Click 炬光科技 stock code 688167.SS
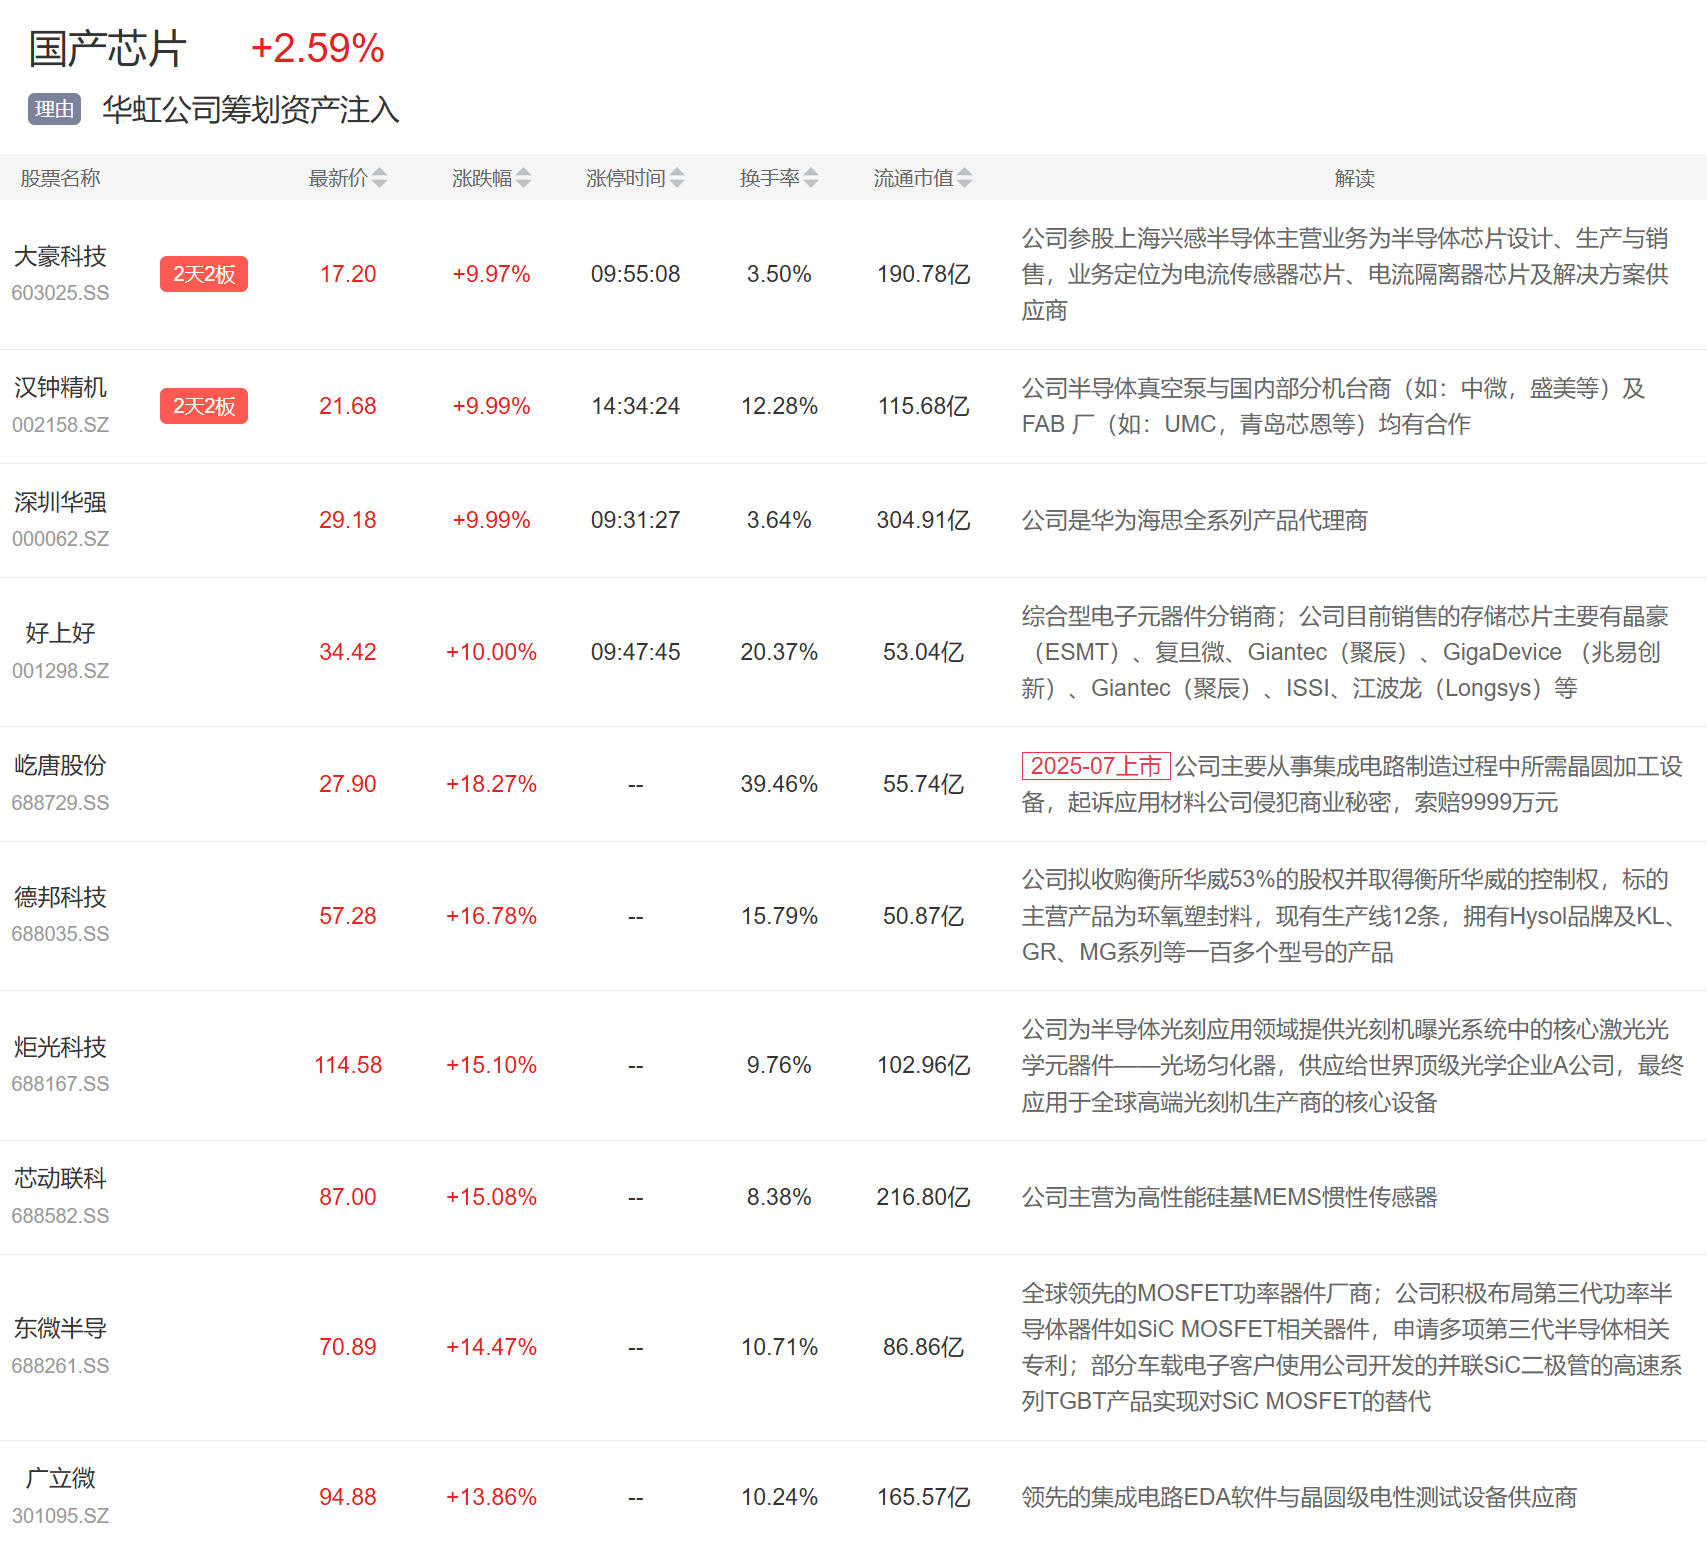Viewport: 1707px width, 1551px height. pos(60,1084)
